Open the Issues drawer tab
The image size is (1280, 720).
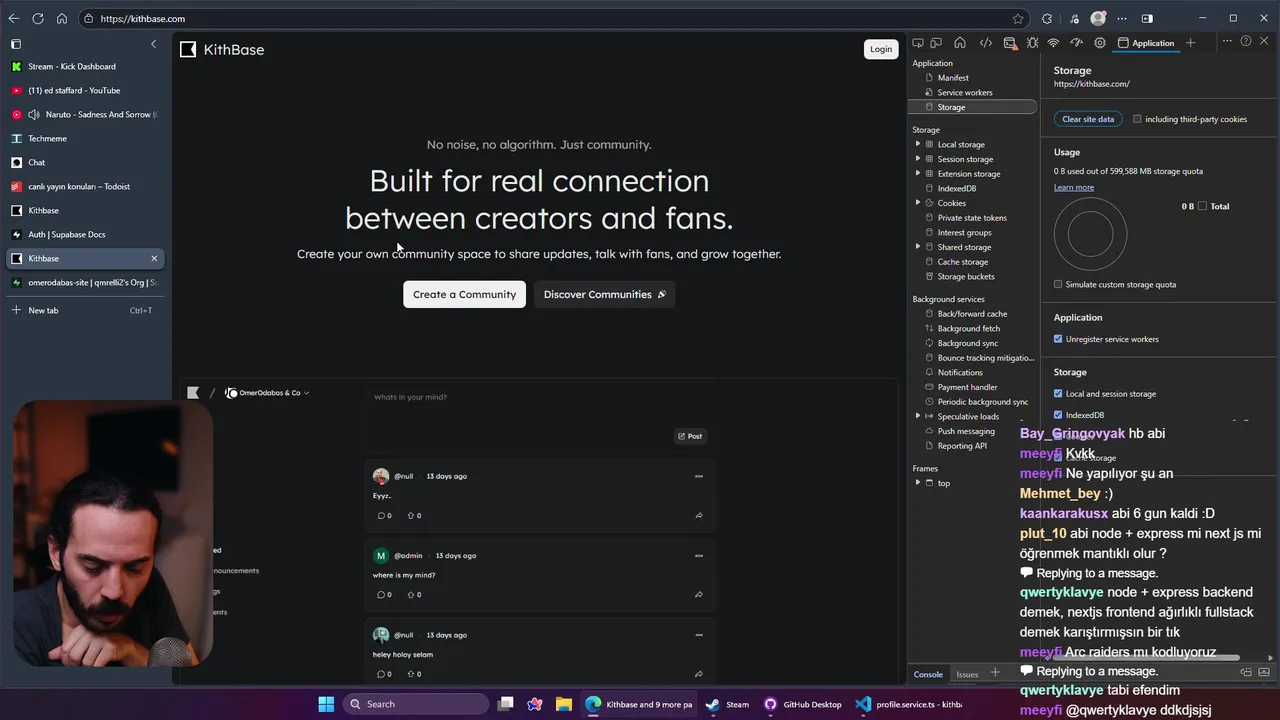(x=967, y=674)
